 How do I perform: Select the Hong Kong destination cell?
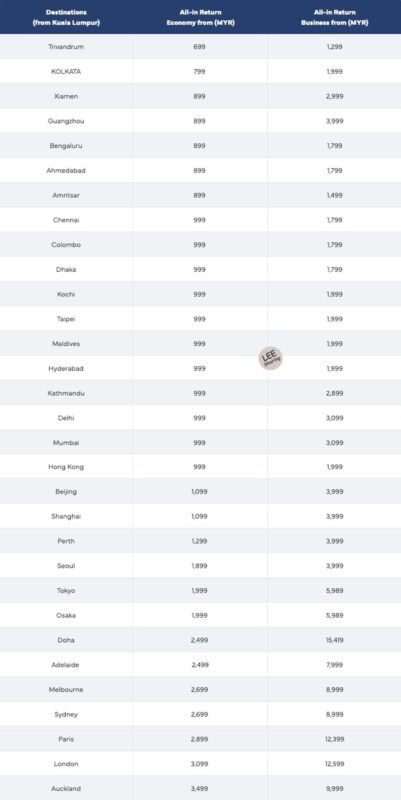point(66,467)
